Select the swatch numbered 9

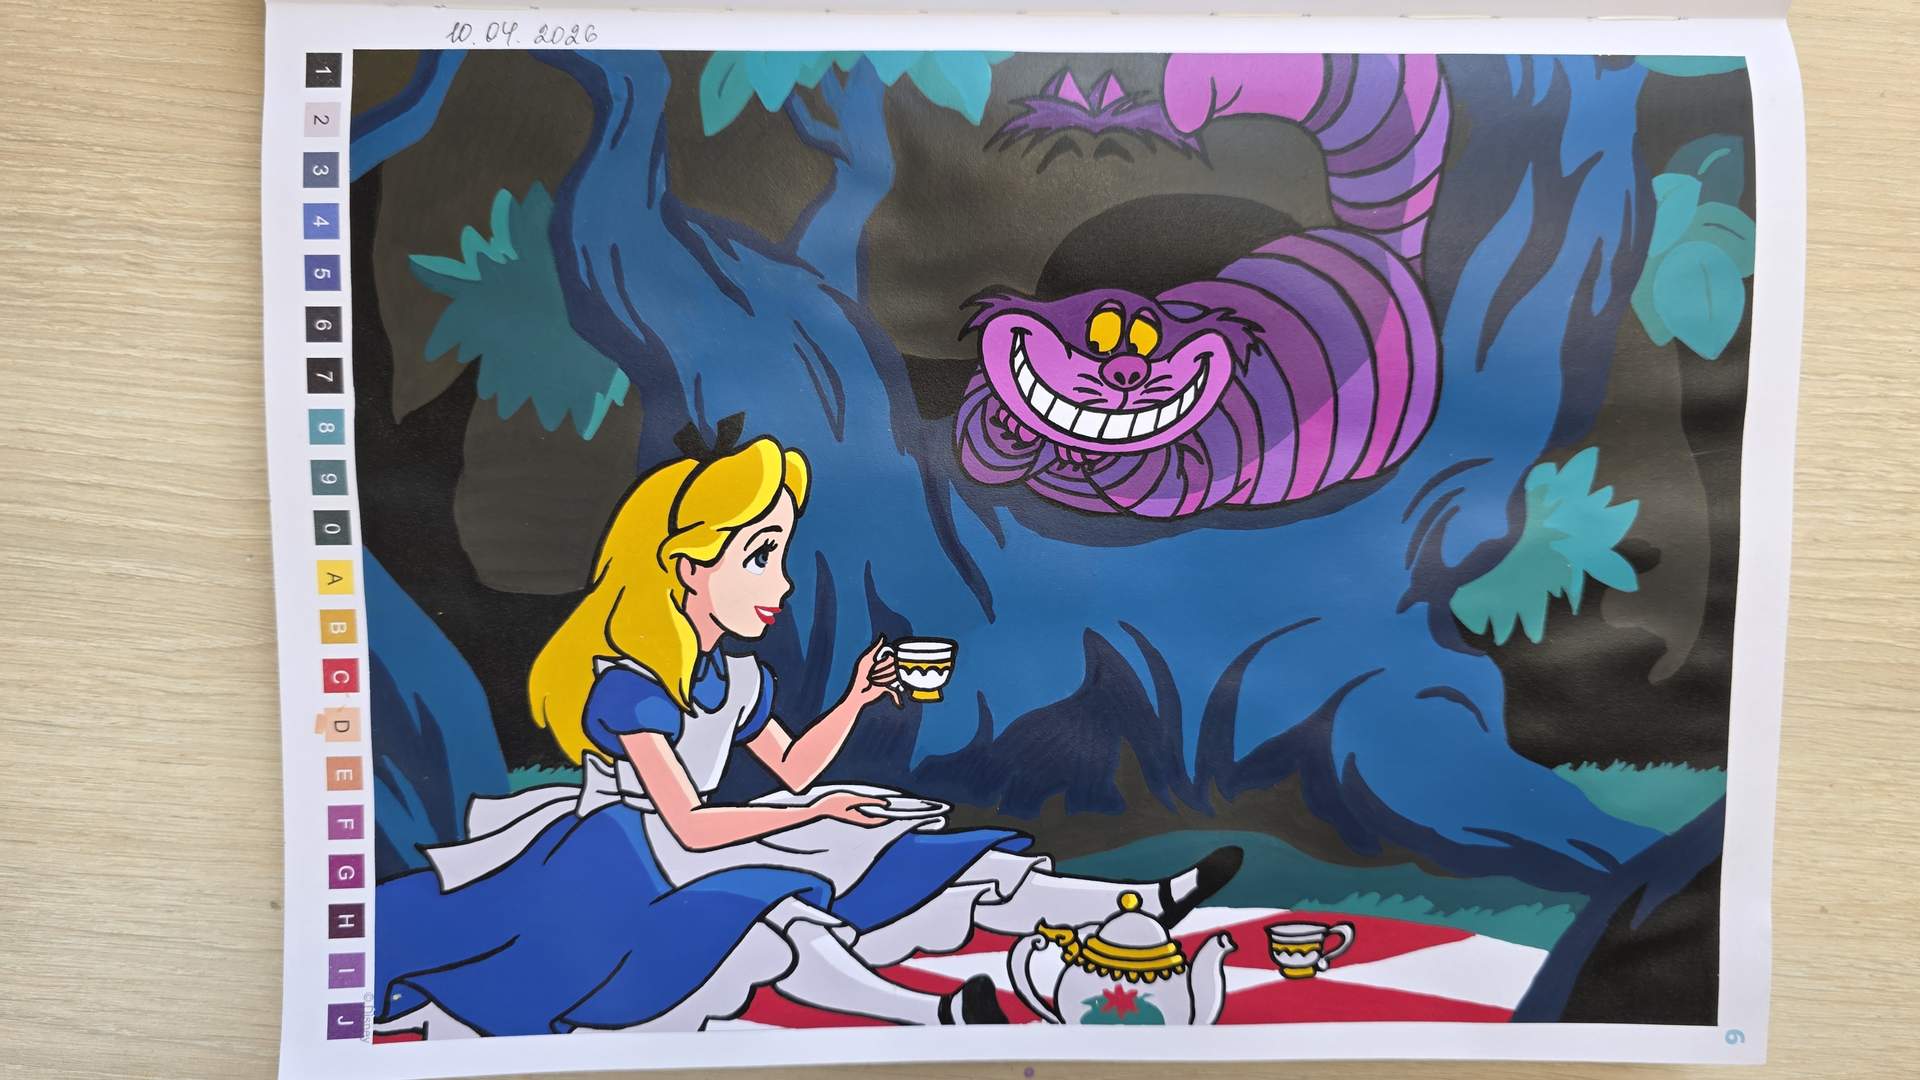(330, 478)
